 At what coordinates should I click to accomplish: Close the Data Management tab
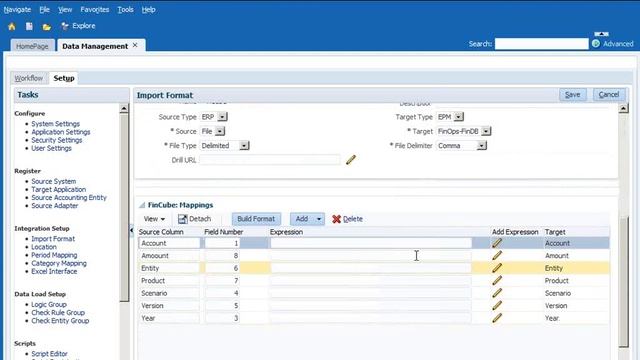pyautogui.click(x=135, y=45)
